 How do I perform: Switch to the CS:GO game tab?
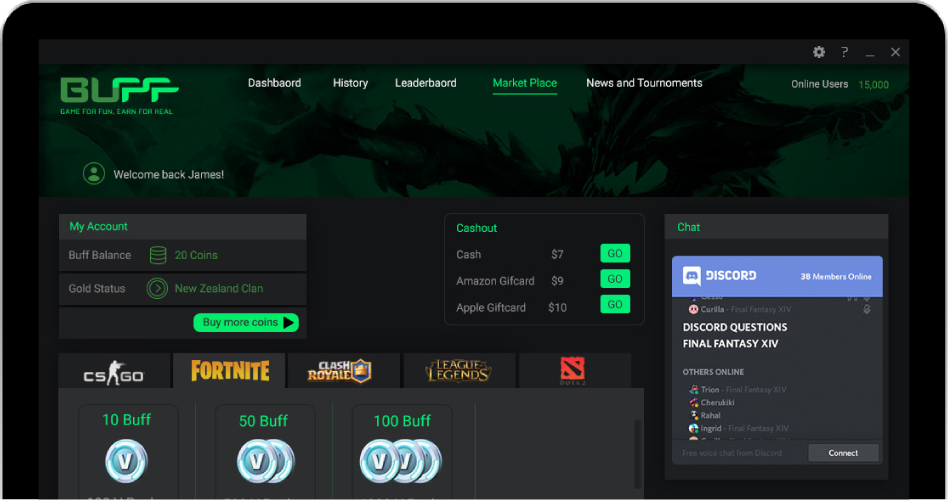[114, 371]
